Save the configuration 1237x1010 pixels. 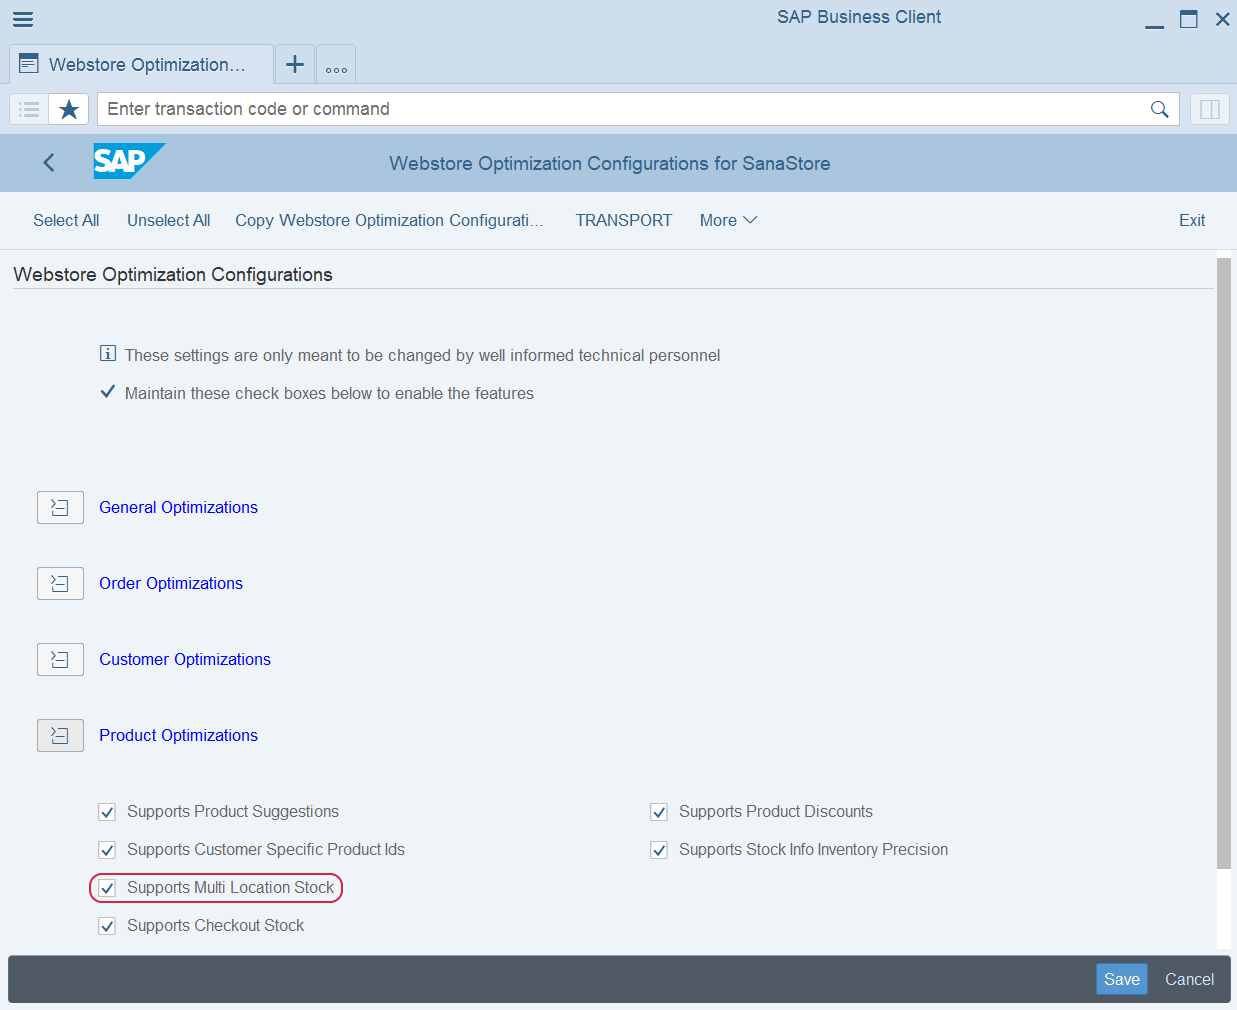click(1122, 979)
